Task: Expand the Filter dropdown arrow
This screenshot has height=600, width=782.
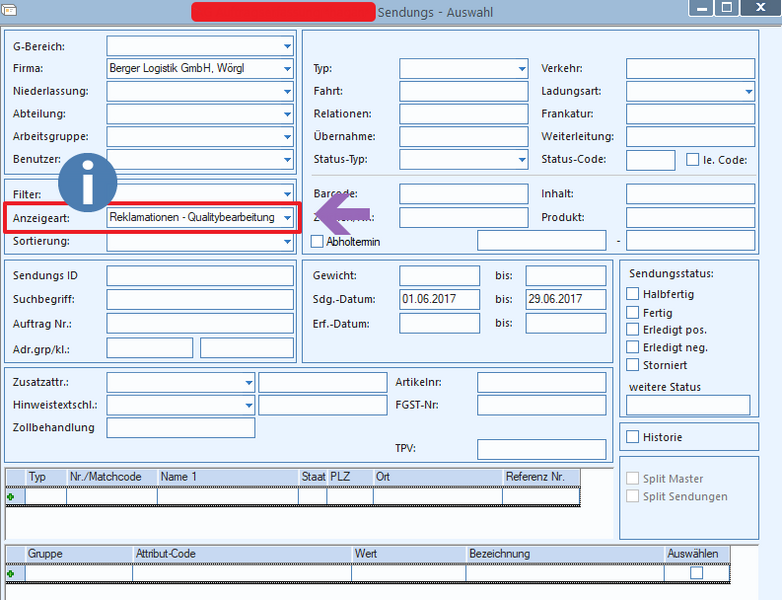Action: tap(287, 194)
